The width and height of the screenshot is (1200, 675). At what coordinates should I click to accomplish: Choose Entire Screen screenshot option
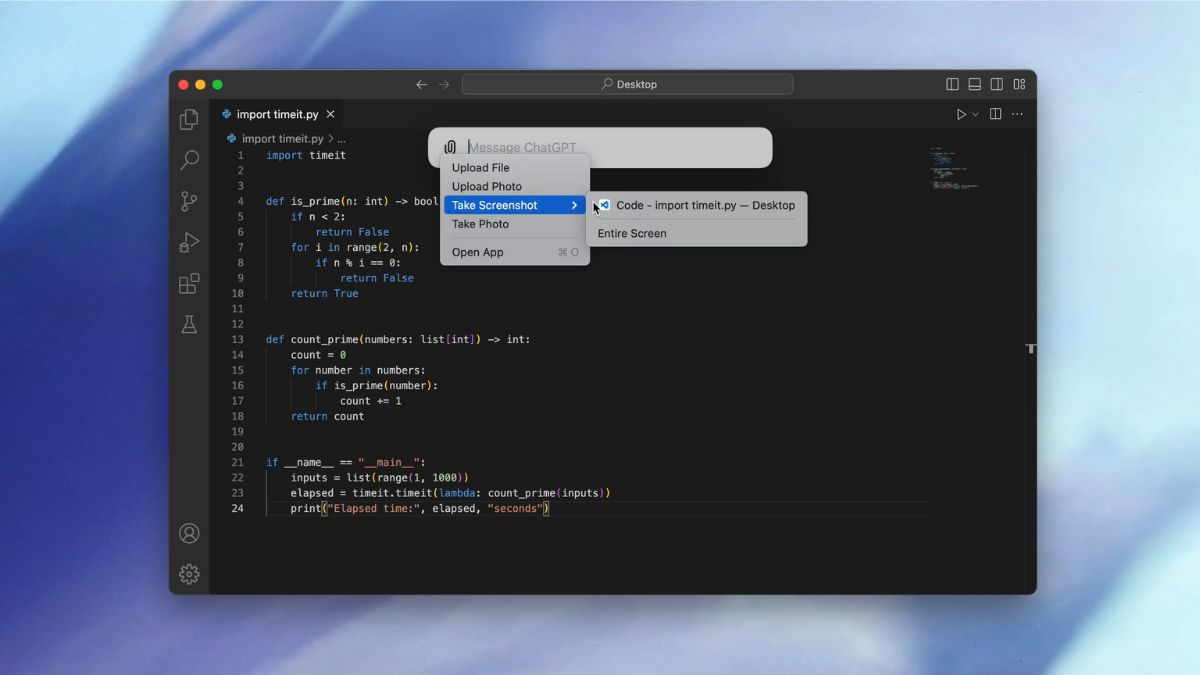click(632, 233)
